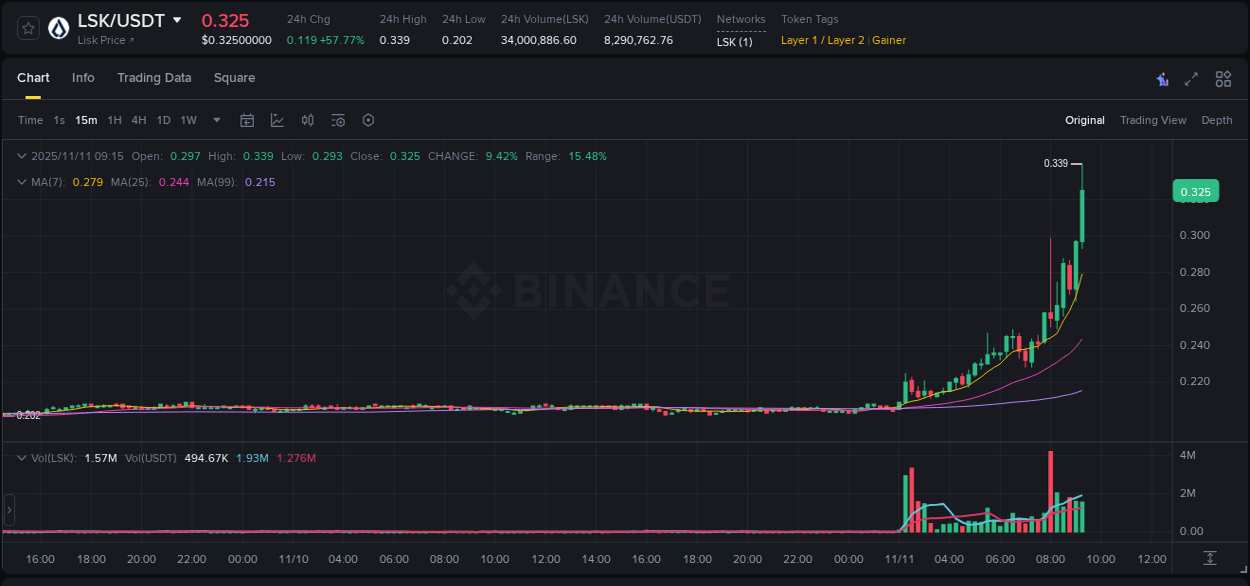Select the 1W timeframe
The width and height of the screenshot is (1250, 586).
(188, 120)
